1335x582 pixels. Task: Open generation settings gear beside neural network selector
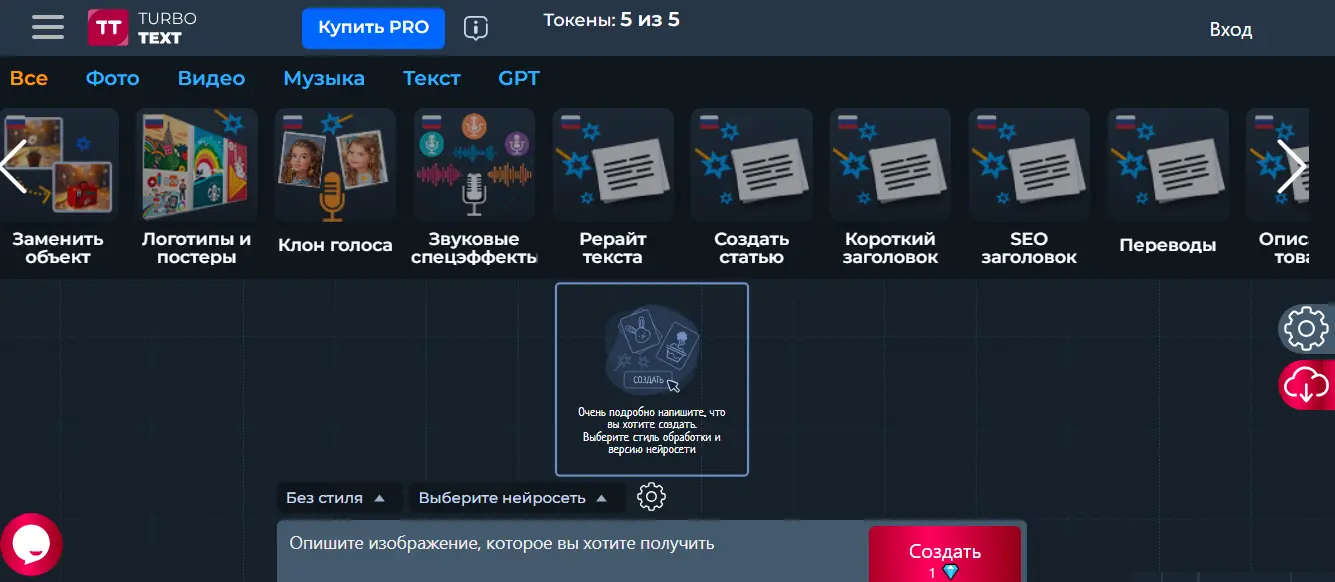[x=651, y=497]
